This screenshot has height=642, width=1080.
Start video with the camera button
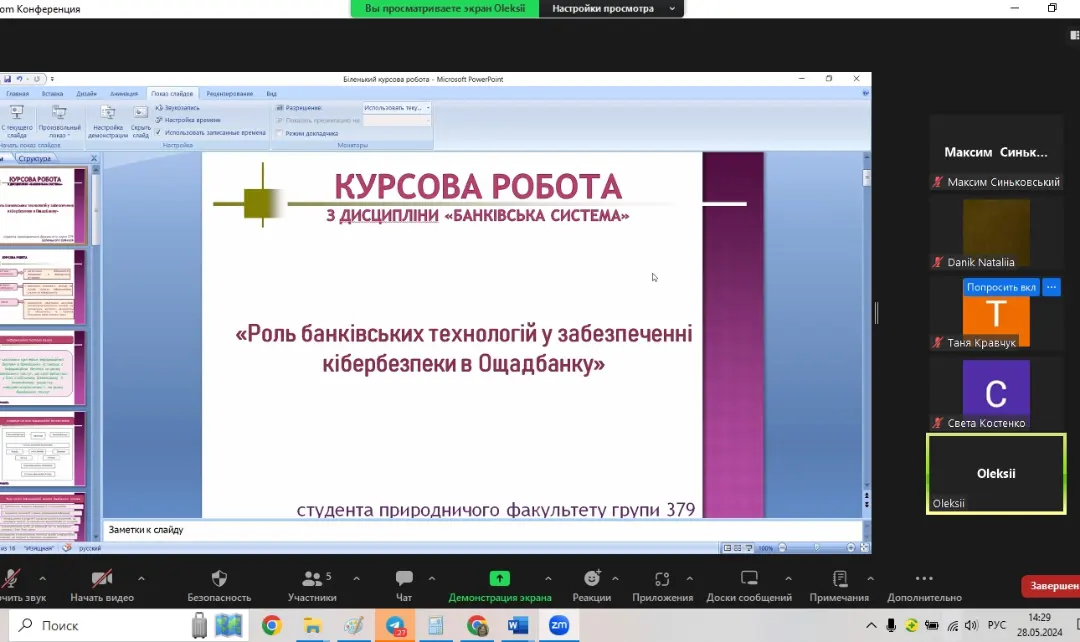coord(102,586)
